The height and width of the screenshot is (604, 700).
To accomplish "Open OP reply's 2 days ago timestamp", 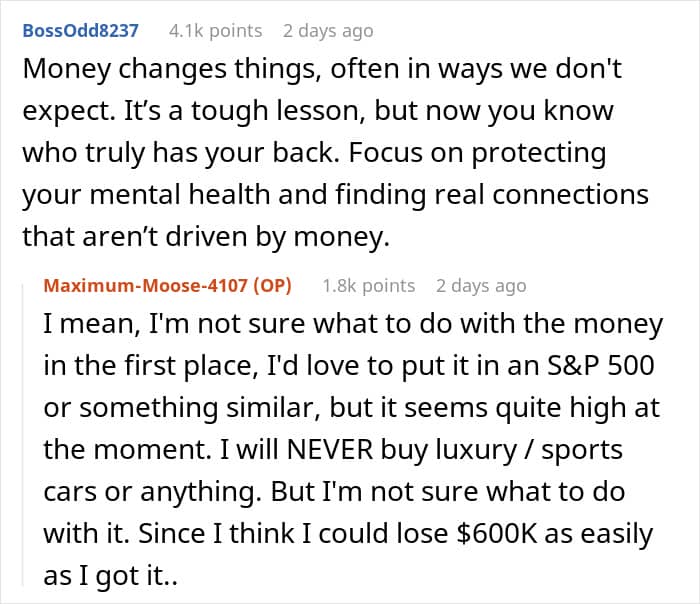I will 481,286.
